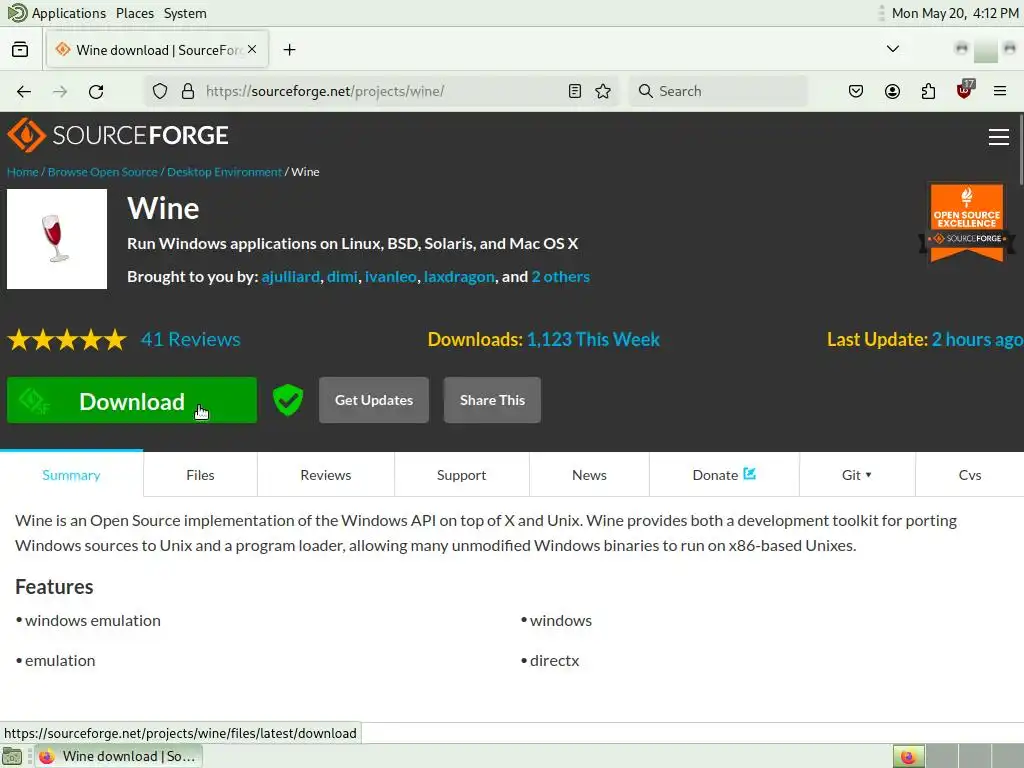Open the Support tab

coord(462,475)
